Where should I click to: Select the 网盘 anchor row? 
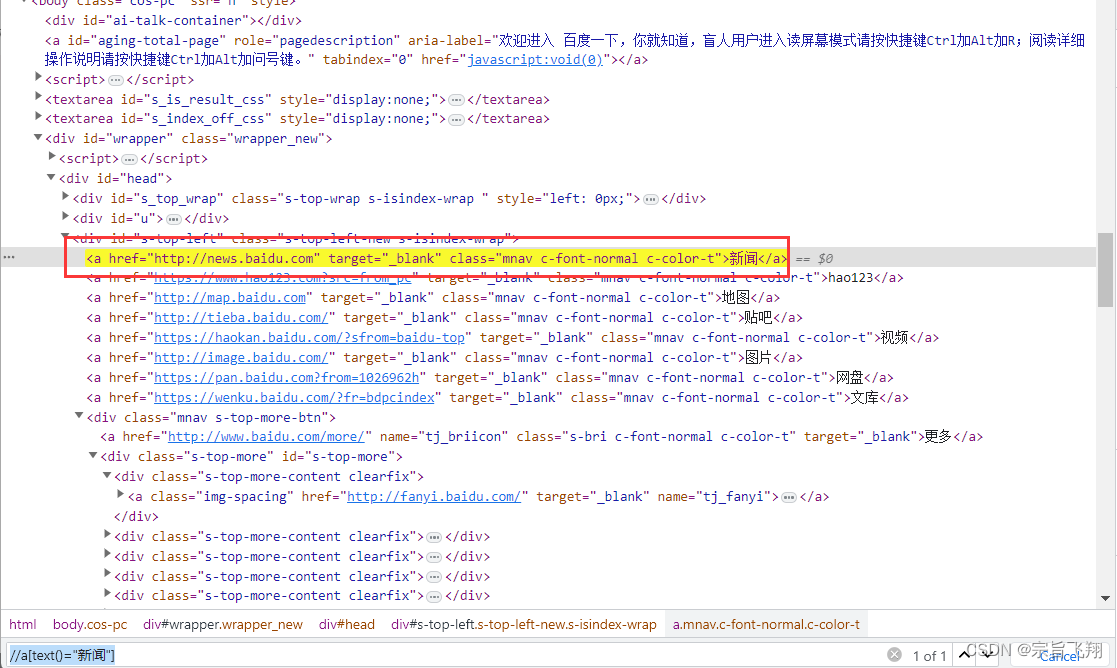[x=489, y=377]
